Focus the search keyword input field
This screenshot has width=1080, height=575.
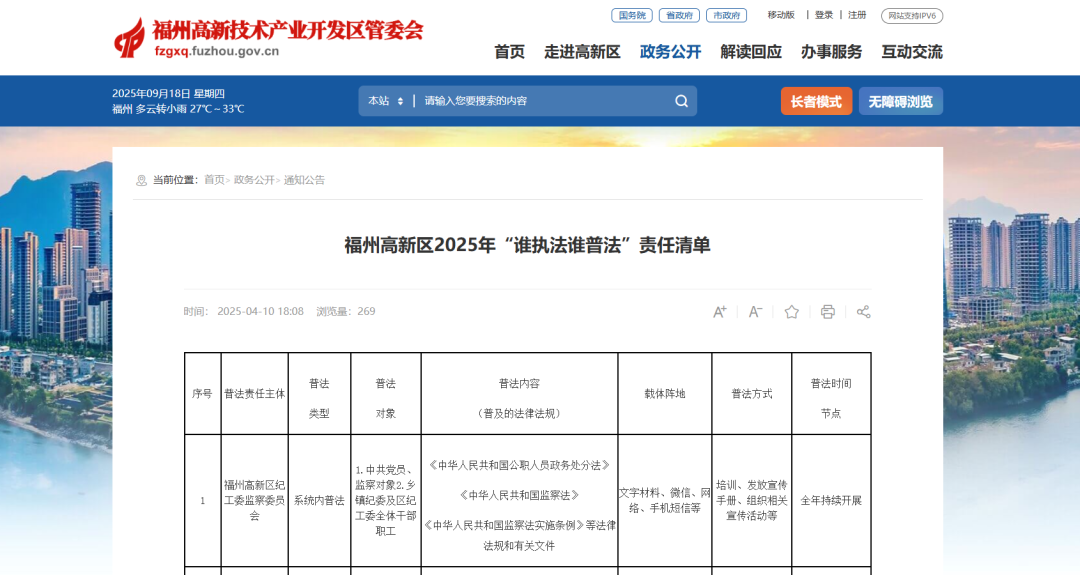540,101
